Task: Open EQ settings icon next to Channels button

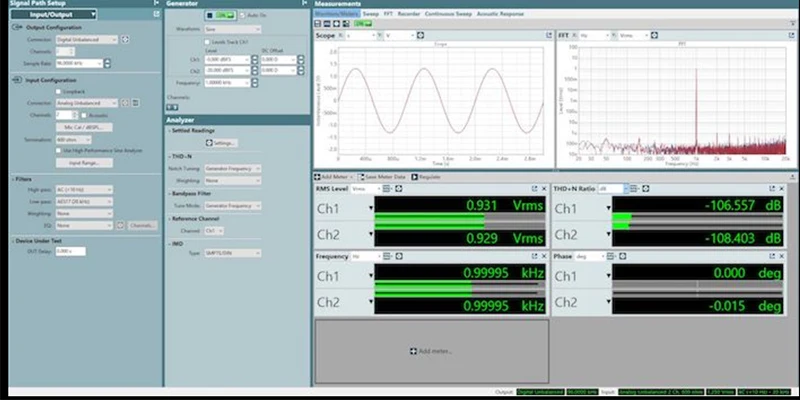Action: (x=120, y=225)
